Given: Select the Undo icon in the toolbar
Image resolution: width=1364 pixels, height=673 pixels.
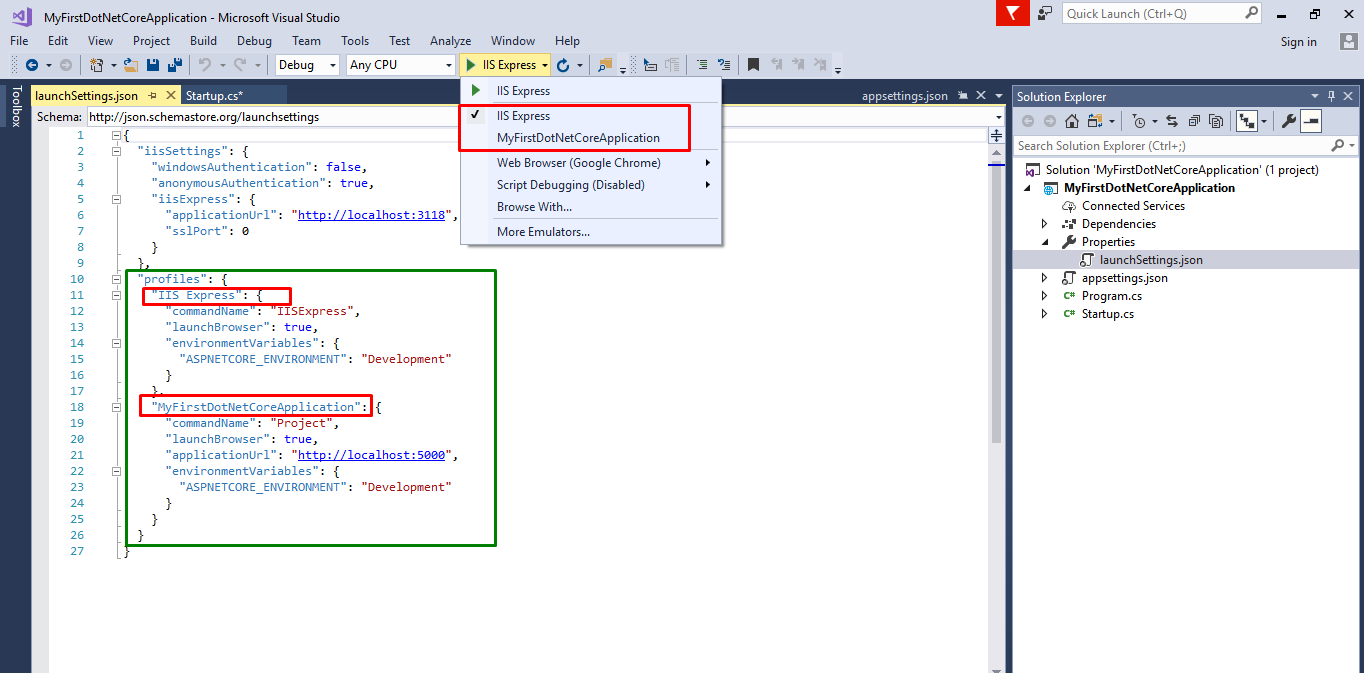Looking at the screenshot, I should point(206,64).
